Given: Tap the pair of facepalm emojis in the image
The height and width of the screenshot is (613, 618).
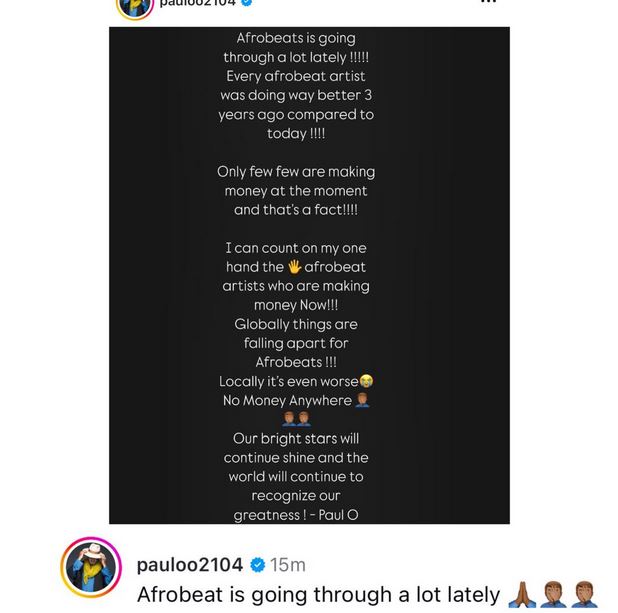Looking at the screenshot, I should pyautogui.click(x=296, y=419).
